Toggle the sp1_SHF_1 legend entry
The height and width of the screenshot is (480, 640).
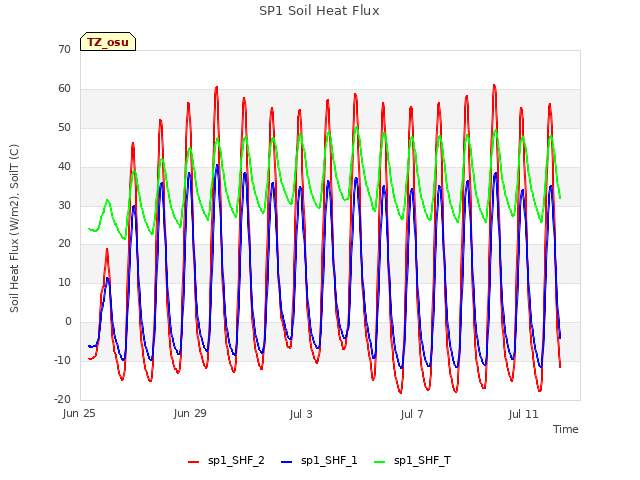319,461
